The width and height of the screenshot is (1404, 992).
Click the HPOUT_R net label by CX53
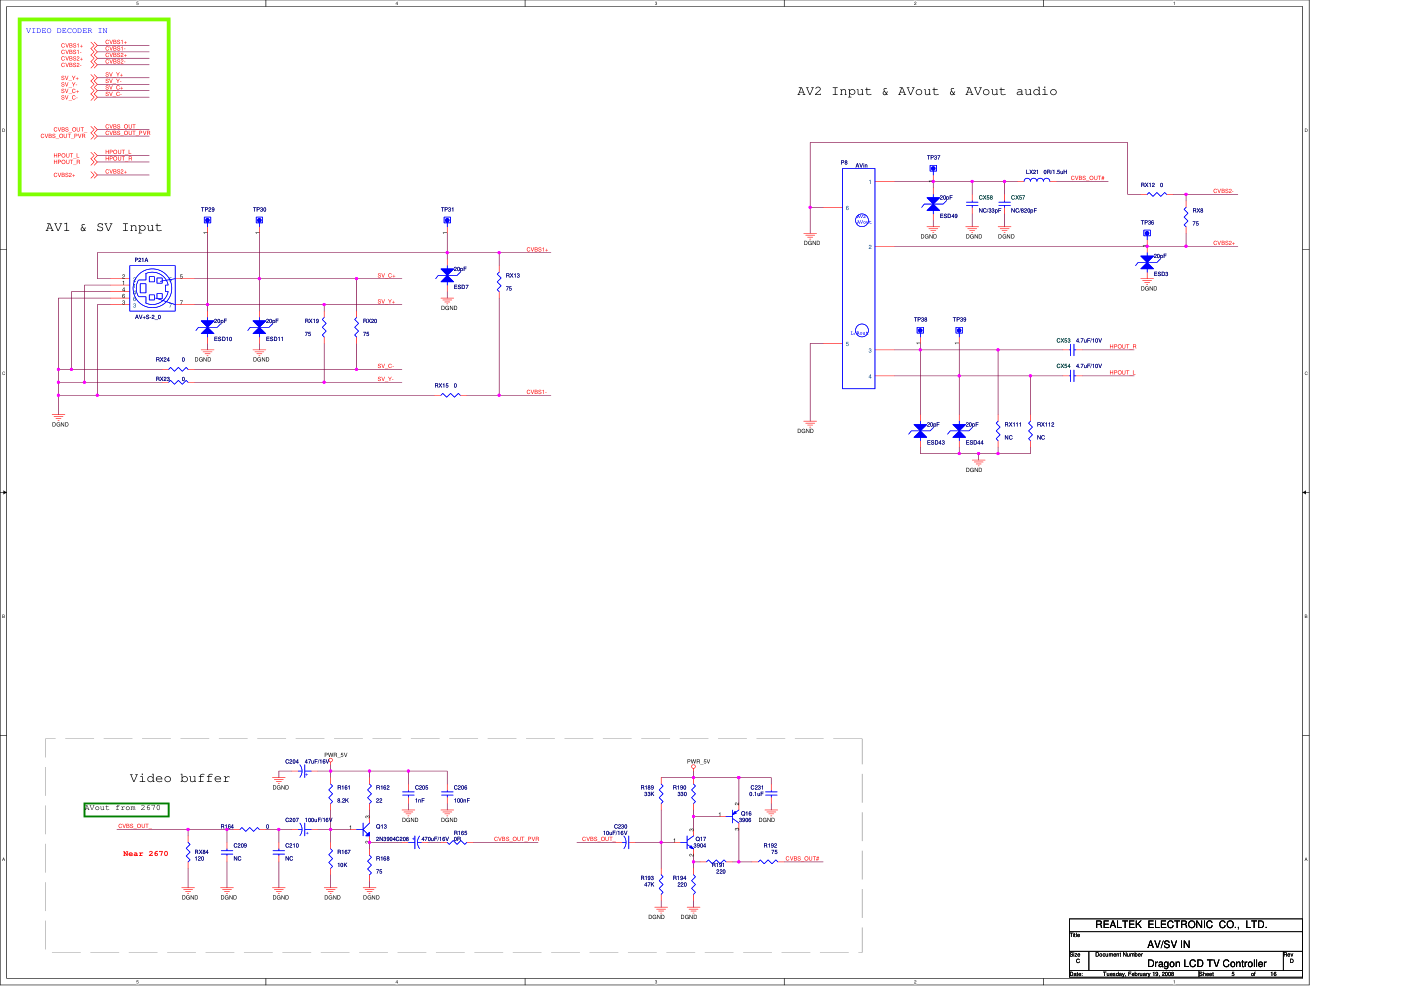(x=1123, y=347)
